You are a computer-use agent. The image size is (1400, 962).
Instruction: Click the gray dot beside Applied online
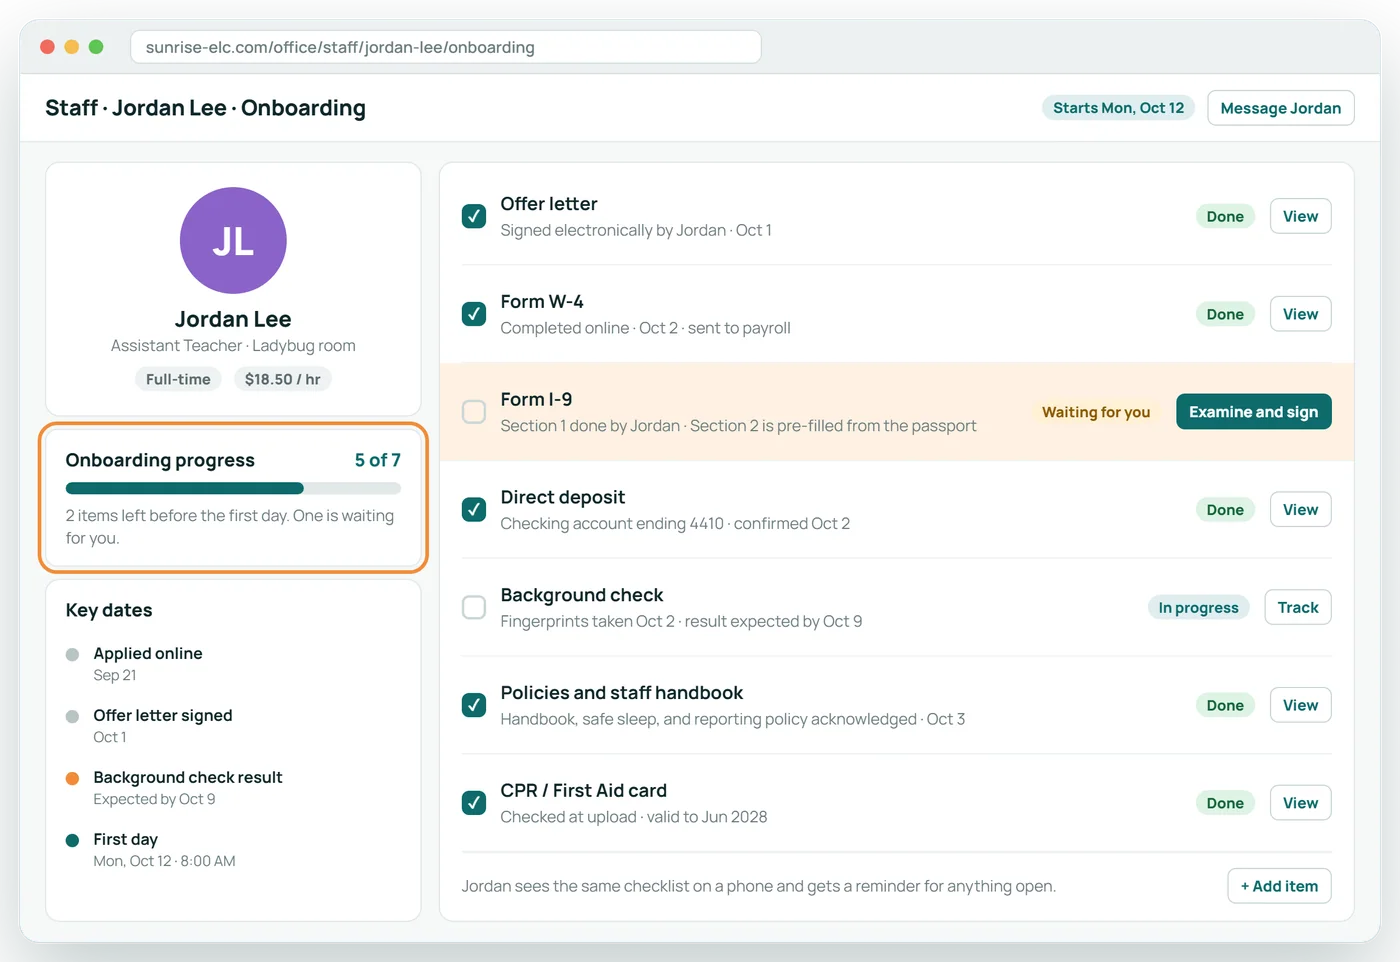(x=72, y=655)
